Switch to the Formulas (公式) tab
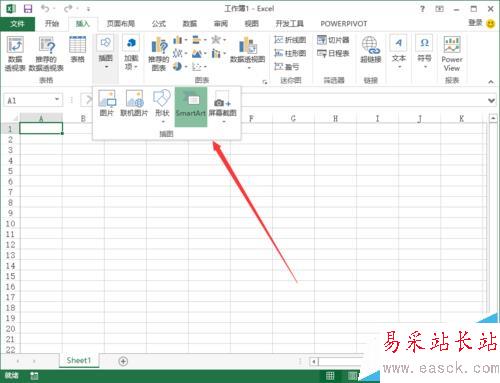 pos(159,24)
